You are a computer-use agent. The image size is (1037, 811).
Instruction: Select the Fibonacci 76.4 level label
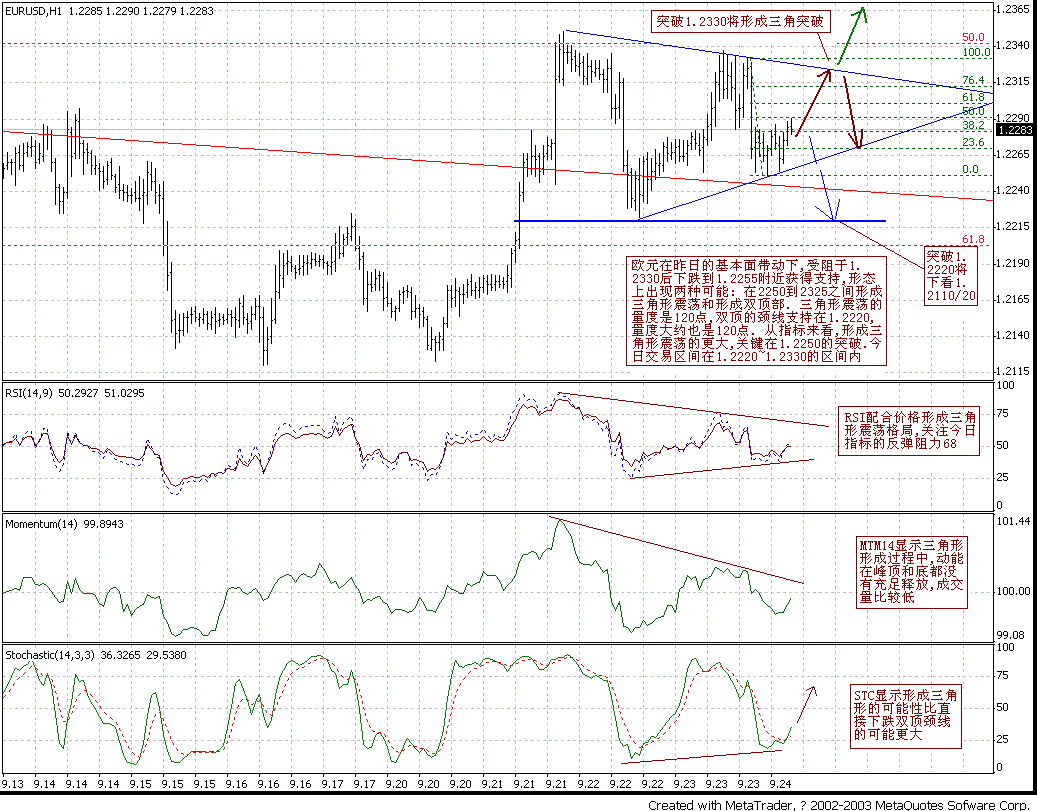click(974, 81)
